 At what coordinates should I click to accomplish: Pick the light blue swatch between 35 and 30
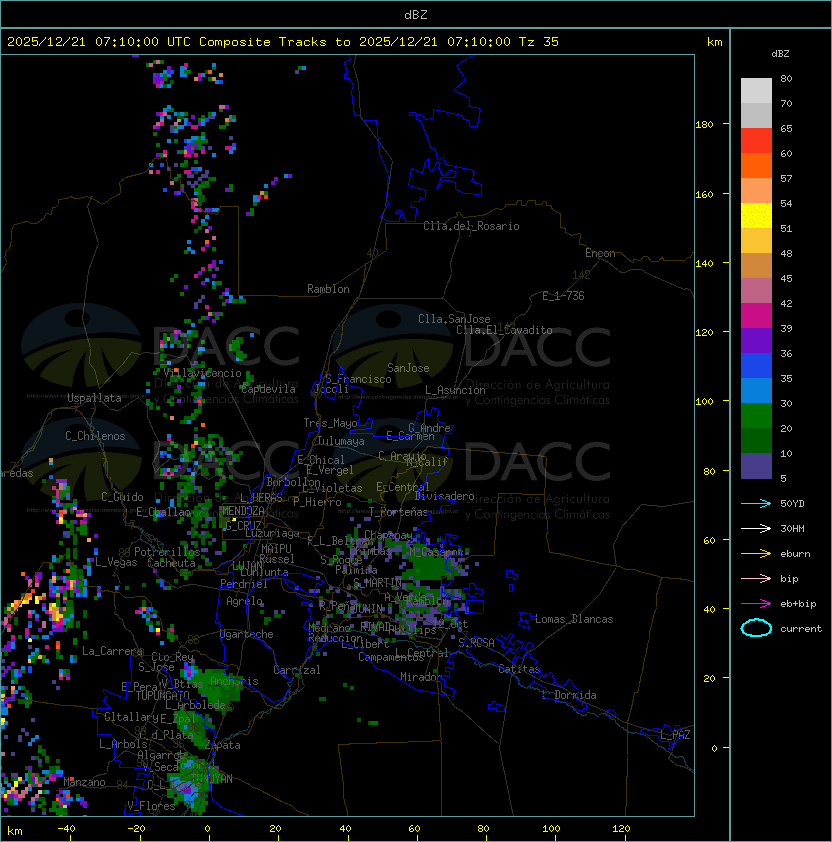point(756,390)
